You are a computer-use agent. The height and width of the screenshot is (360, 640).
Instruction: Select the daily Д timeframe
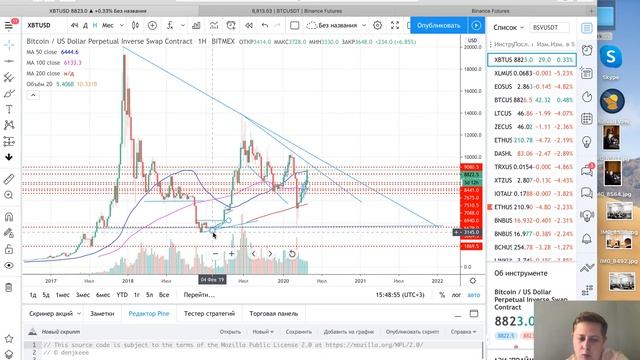85,26
